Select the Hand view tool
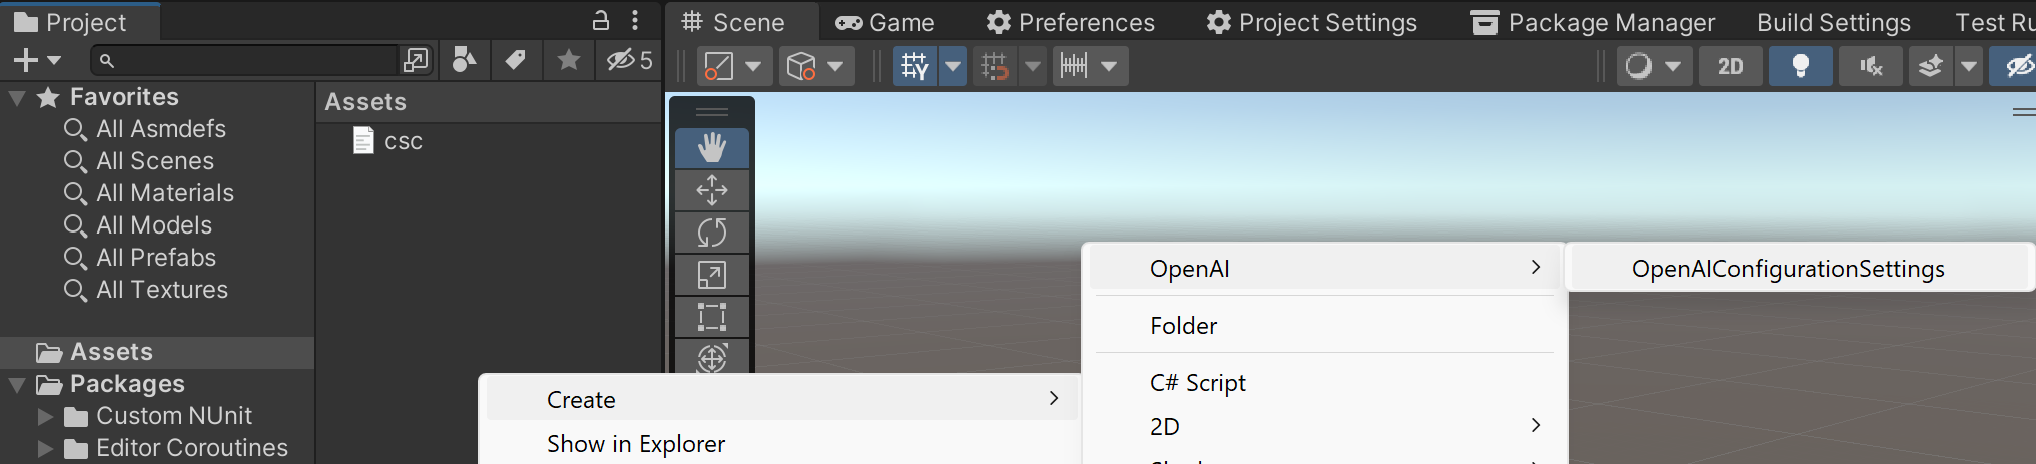 [712, 148]
